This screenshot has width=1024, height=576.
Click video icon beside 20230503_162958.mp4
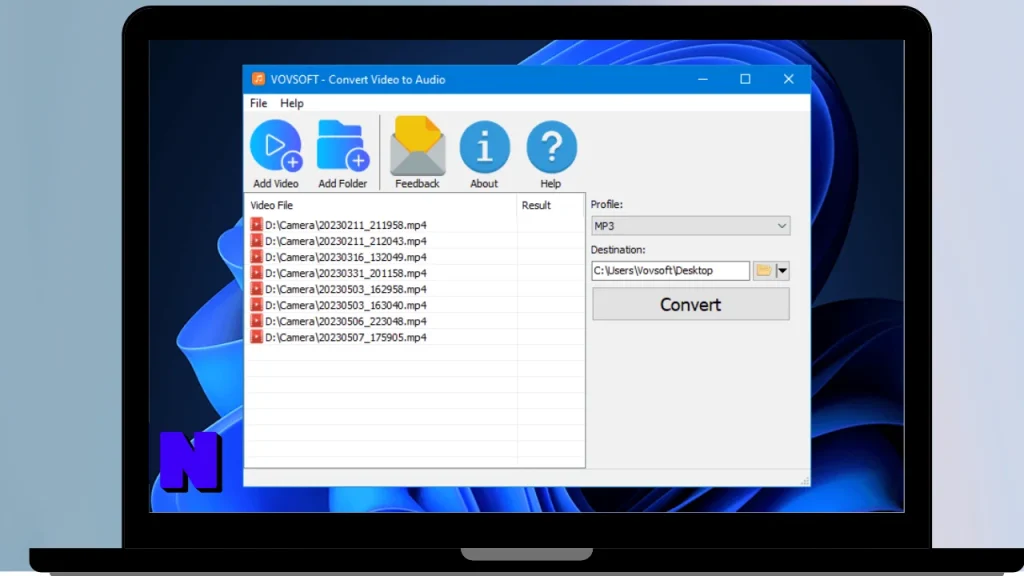click(256, 289)
